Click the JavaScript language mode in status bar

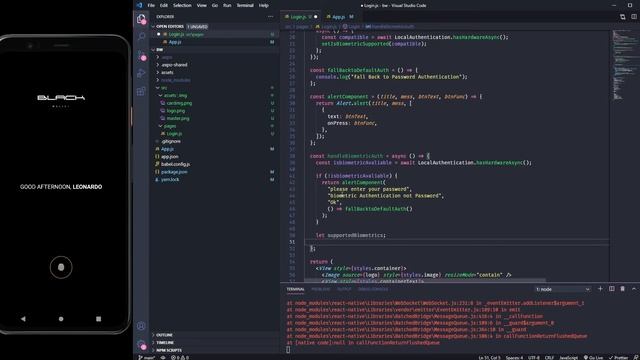[x=569, y=358]
